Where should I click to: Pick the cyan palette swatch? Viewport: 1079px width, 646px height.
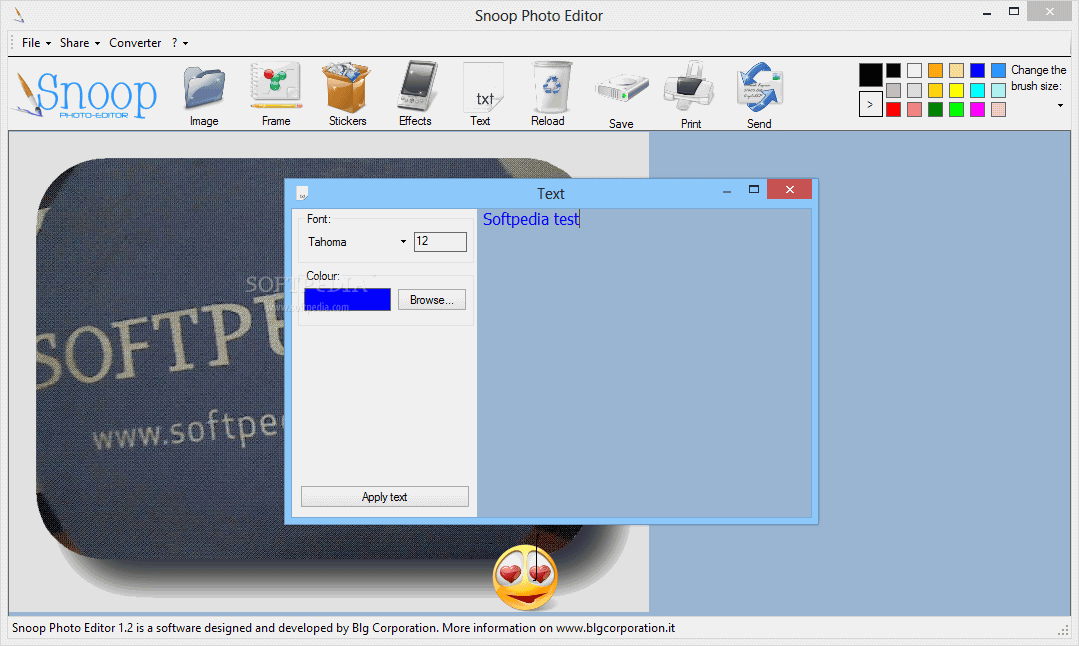pyautogui.click(x=977, y=90)
